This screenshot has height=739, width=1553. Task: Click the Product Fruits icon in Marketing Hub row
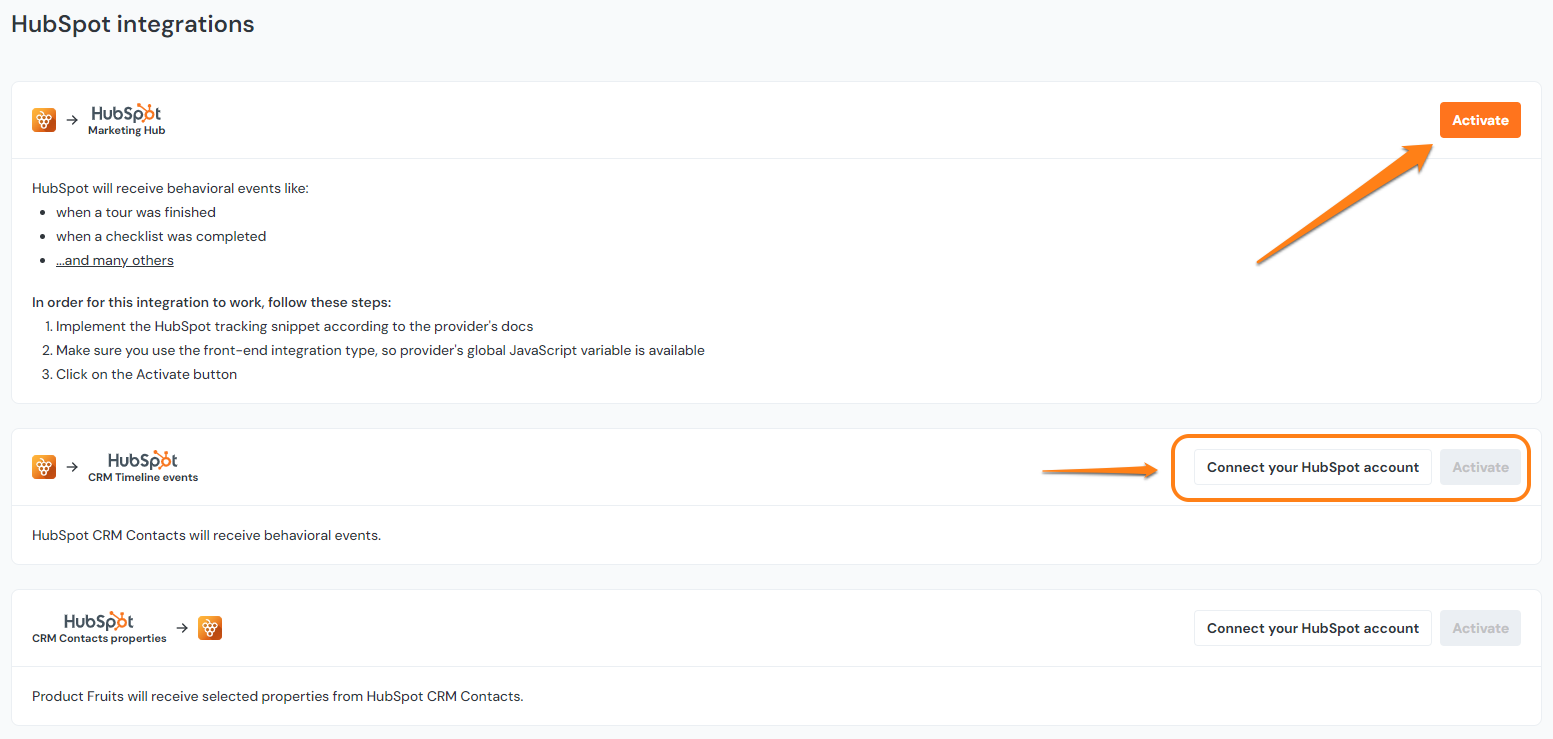(44, 119)
